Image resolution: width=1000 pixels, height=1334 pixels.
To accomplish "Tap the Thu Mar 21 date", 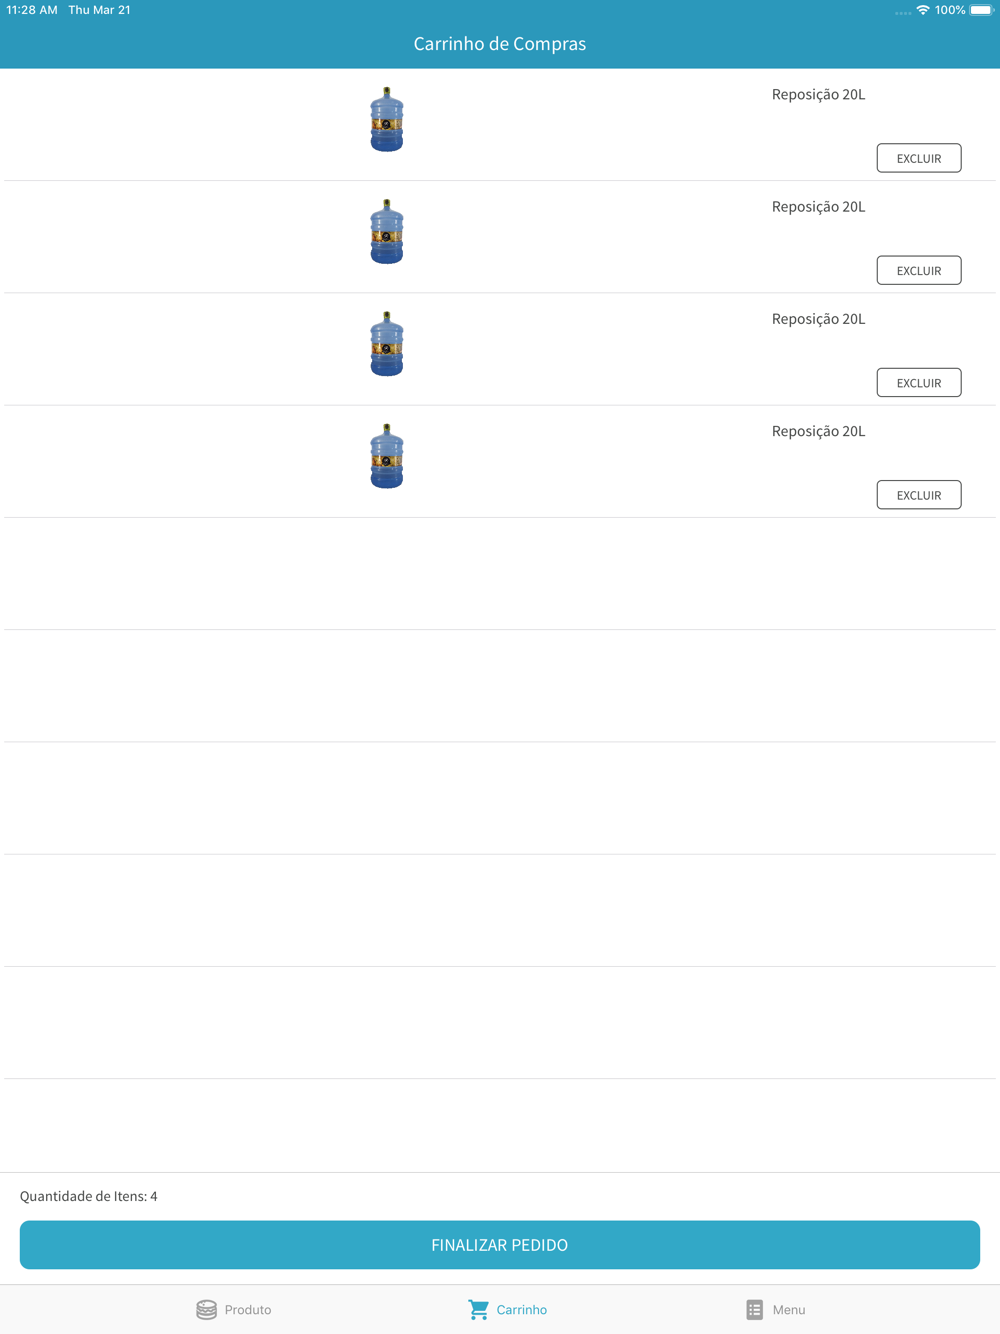I will point(99,10).
